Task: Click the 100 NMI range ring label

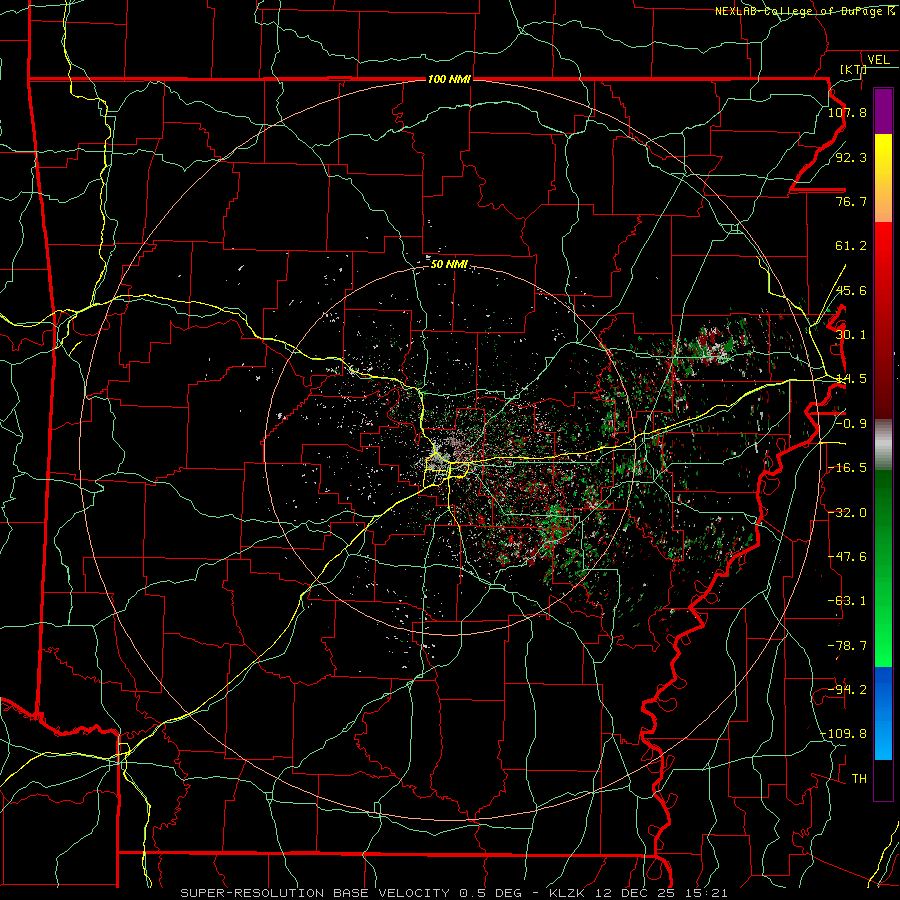Action: point(449,79)
